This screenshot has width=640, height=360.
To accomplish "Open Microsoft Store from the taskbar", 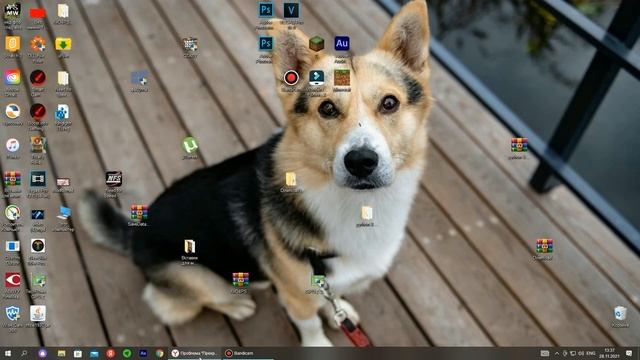I will 78,353.
